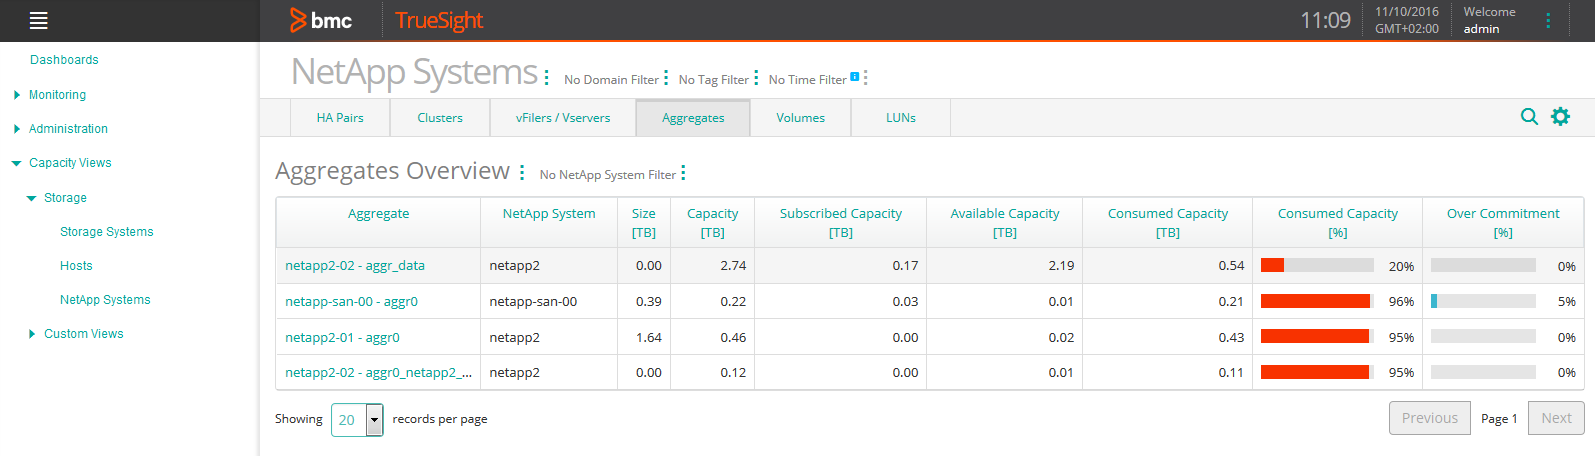Click the Previous page button
The image size is (1595, 456).
pos(1430,418)
